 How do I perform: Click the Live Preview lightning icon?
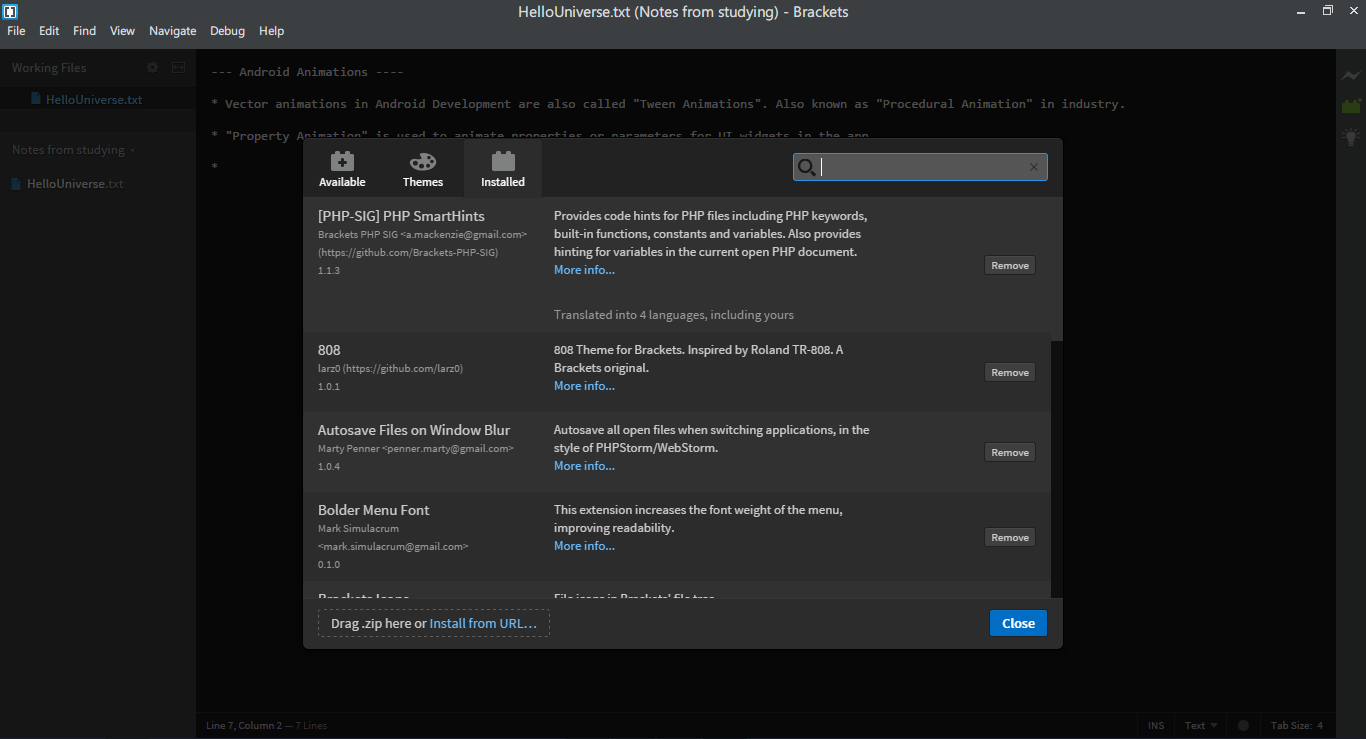(1351, 76)
